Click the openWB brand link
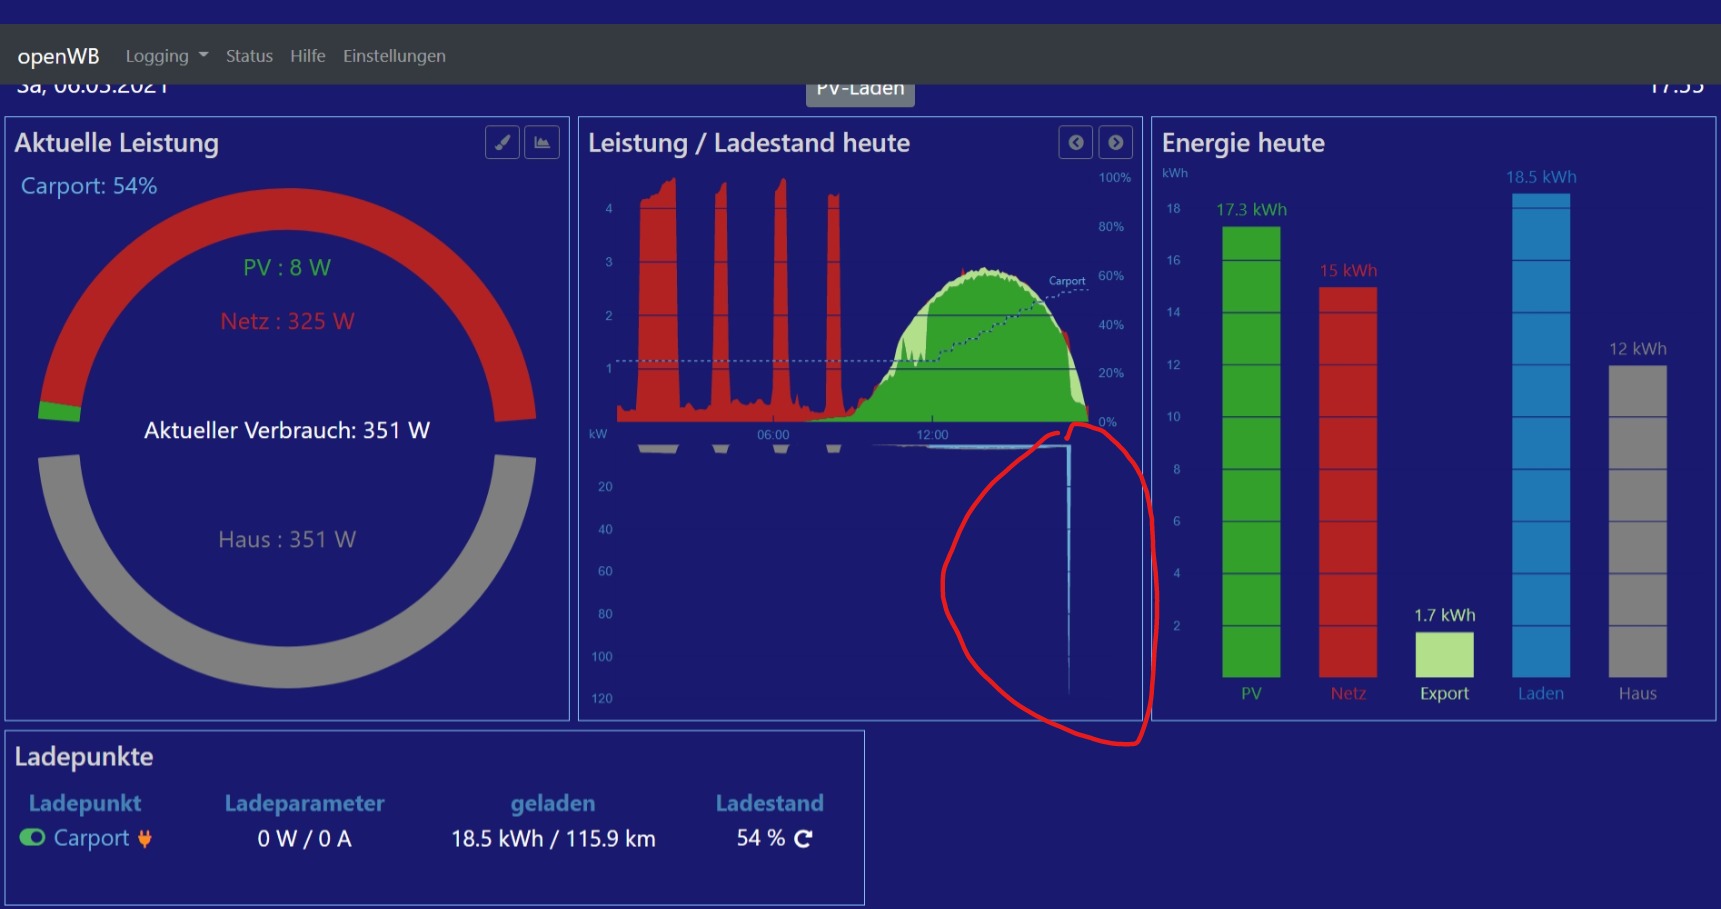Viewport: 1721px width, 909px height. (x=58, y=56)
